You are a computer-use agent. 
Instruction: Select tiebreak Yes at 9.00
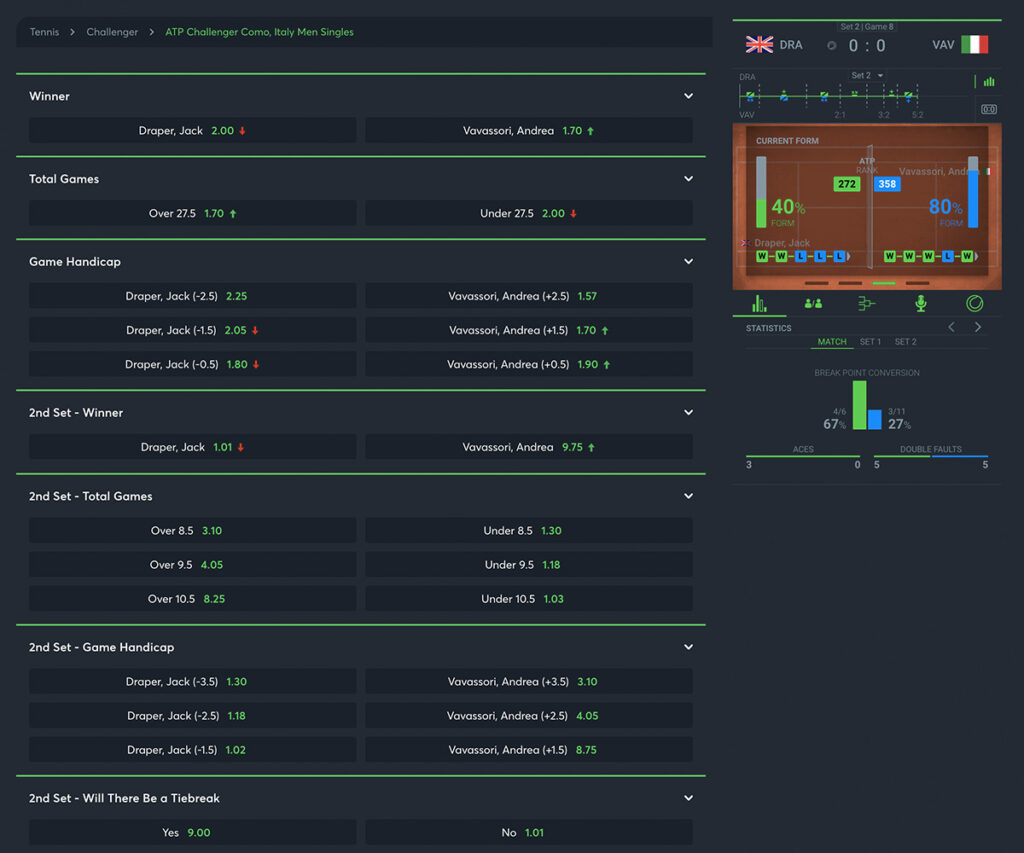193,833
